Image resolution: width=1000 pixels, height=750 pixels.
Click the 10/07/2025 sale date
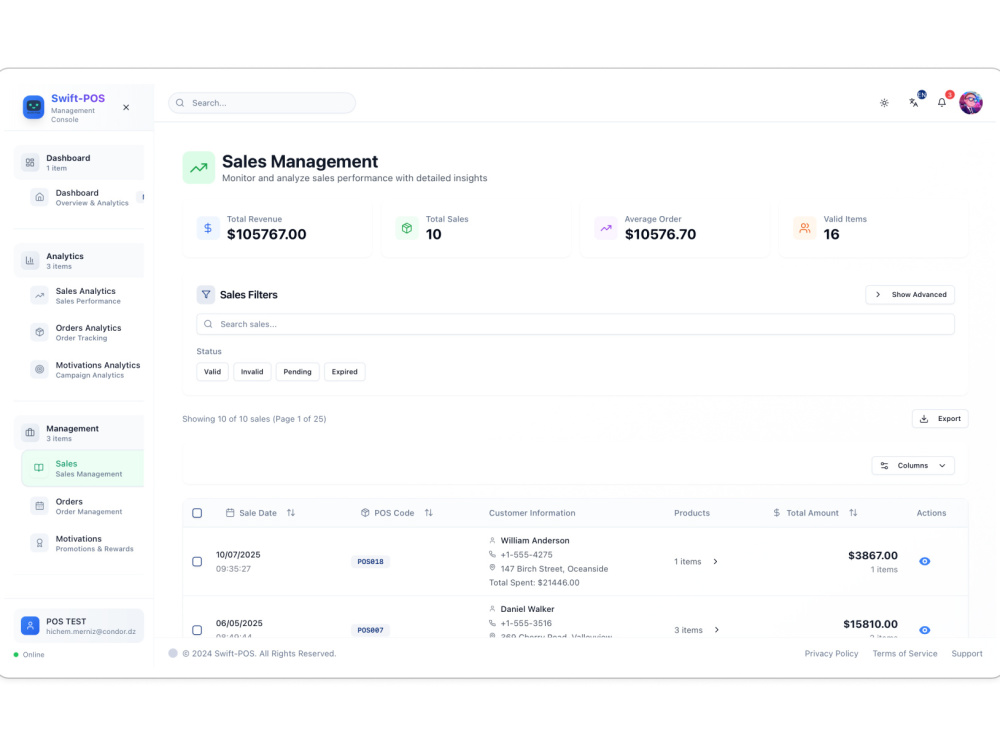pyautogui.click(x=238, y=555)
